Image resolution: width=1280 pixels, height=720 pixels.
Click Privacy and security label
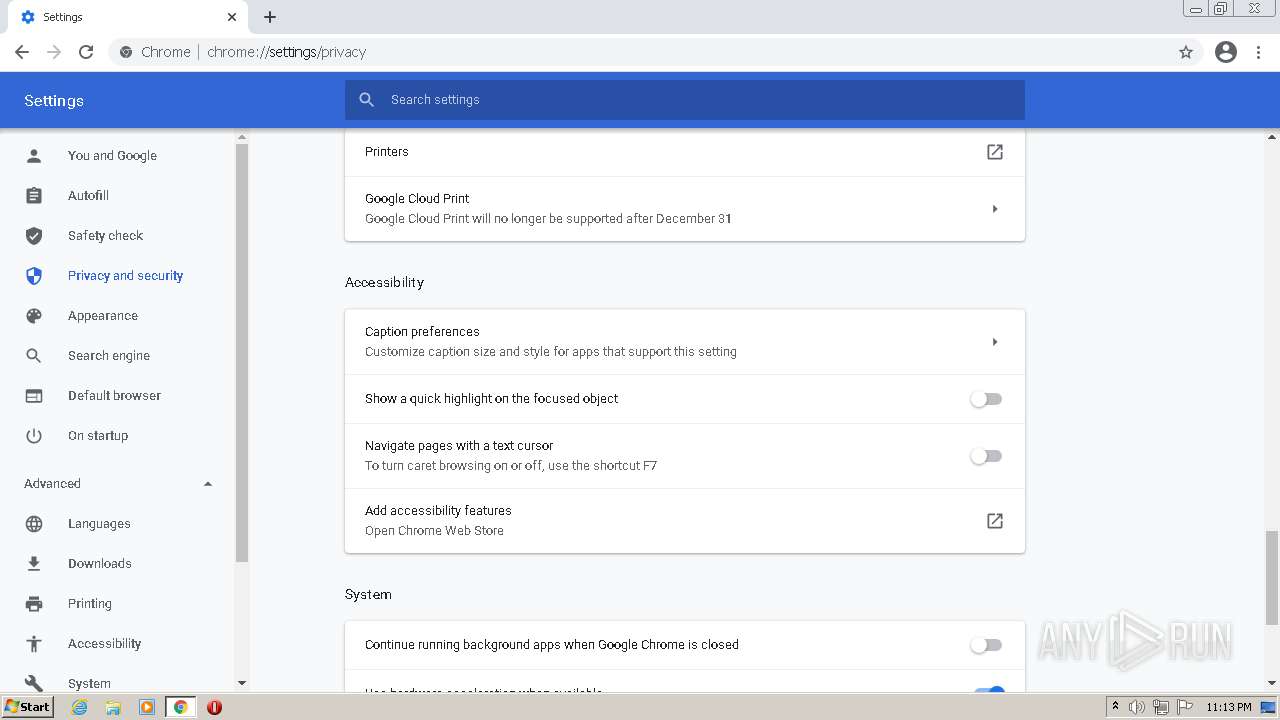125,275
